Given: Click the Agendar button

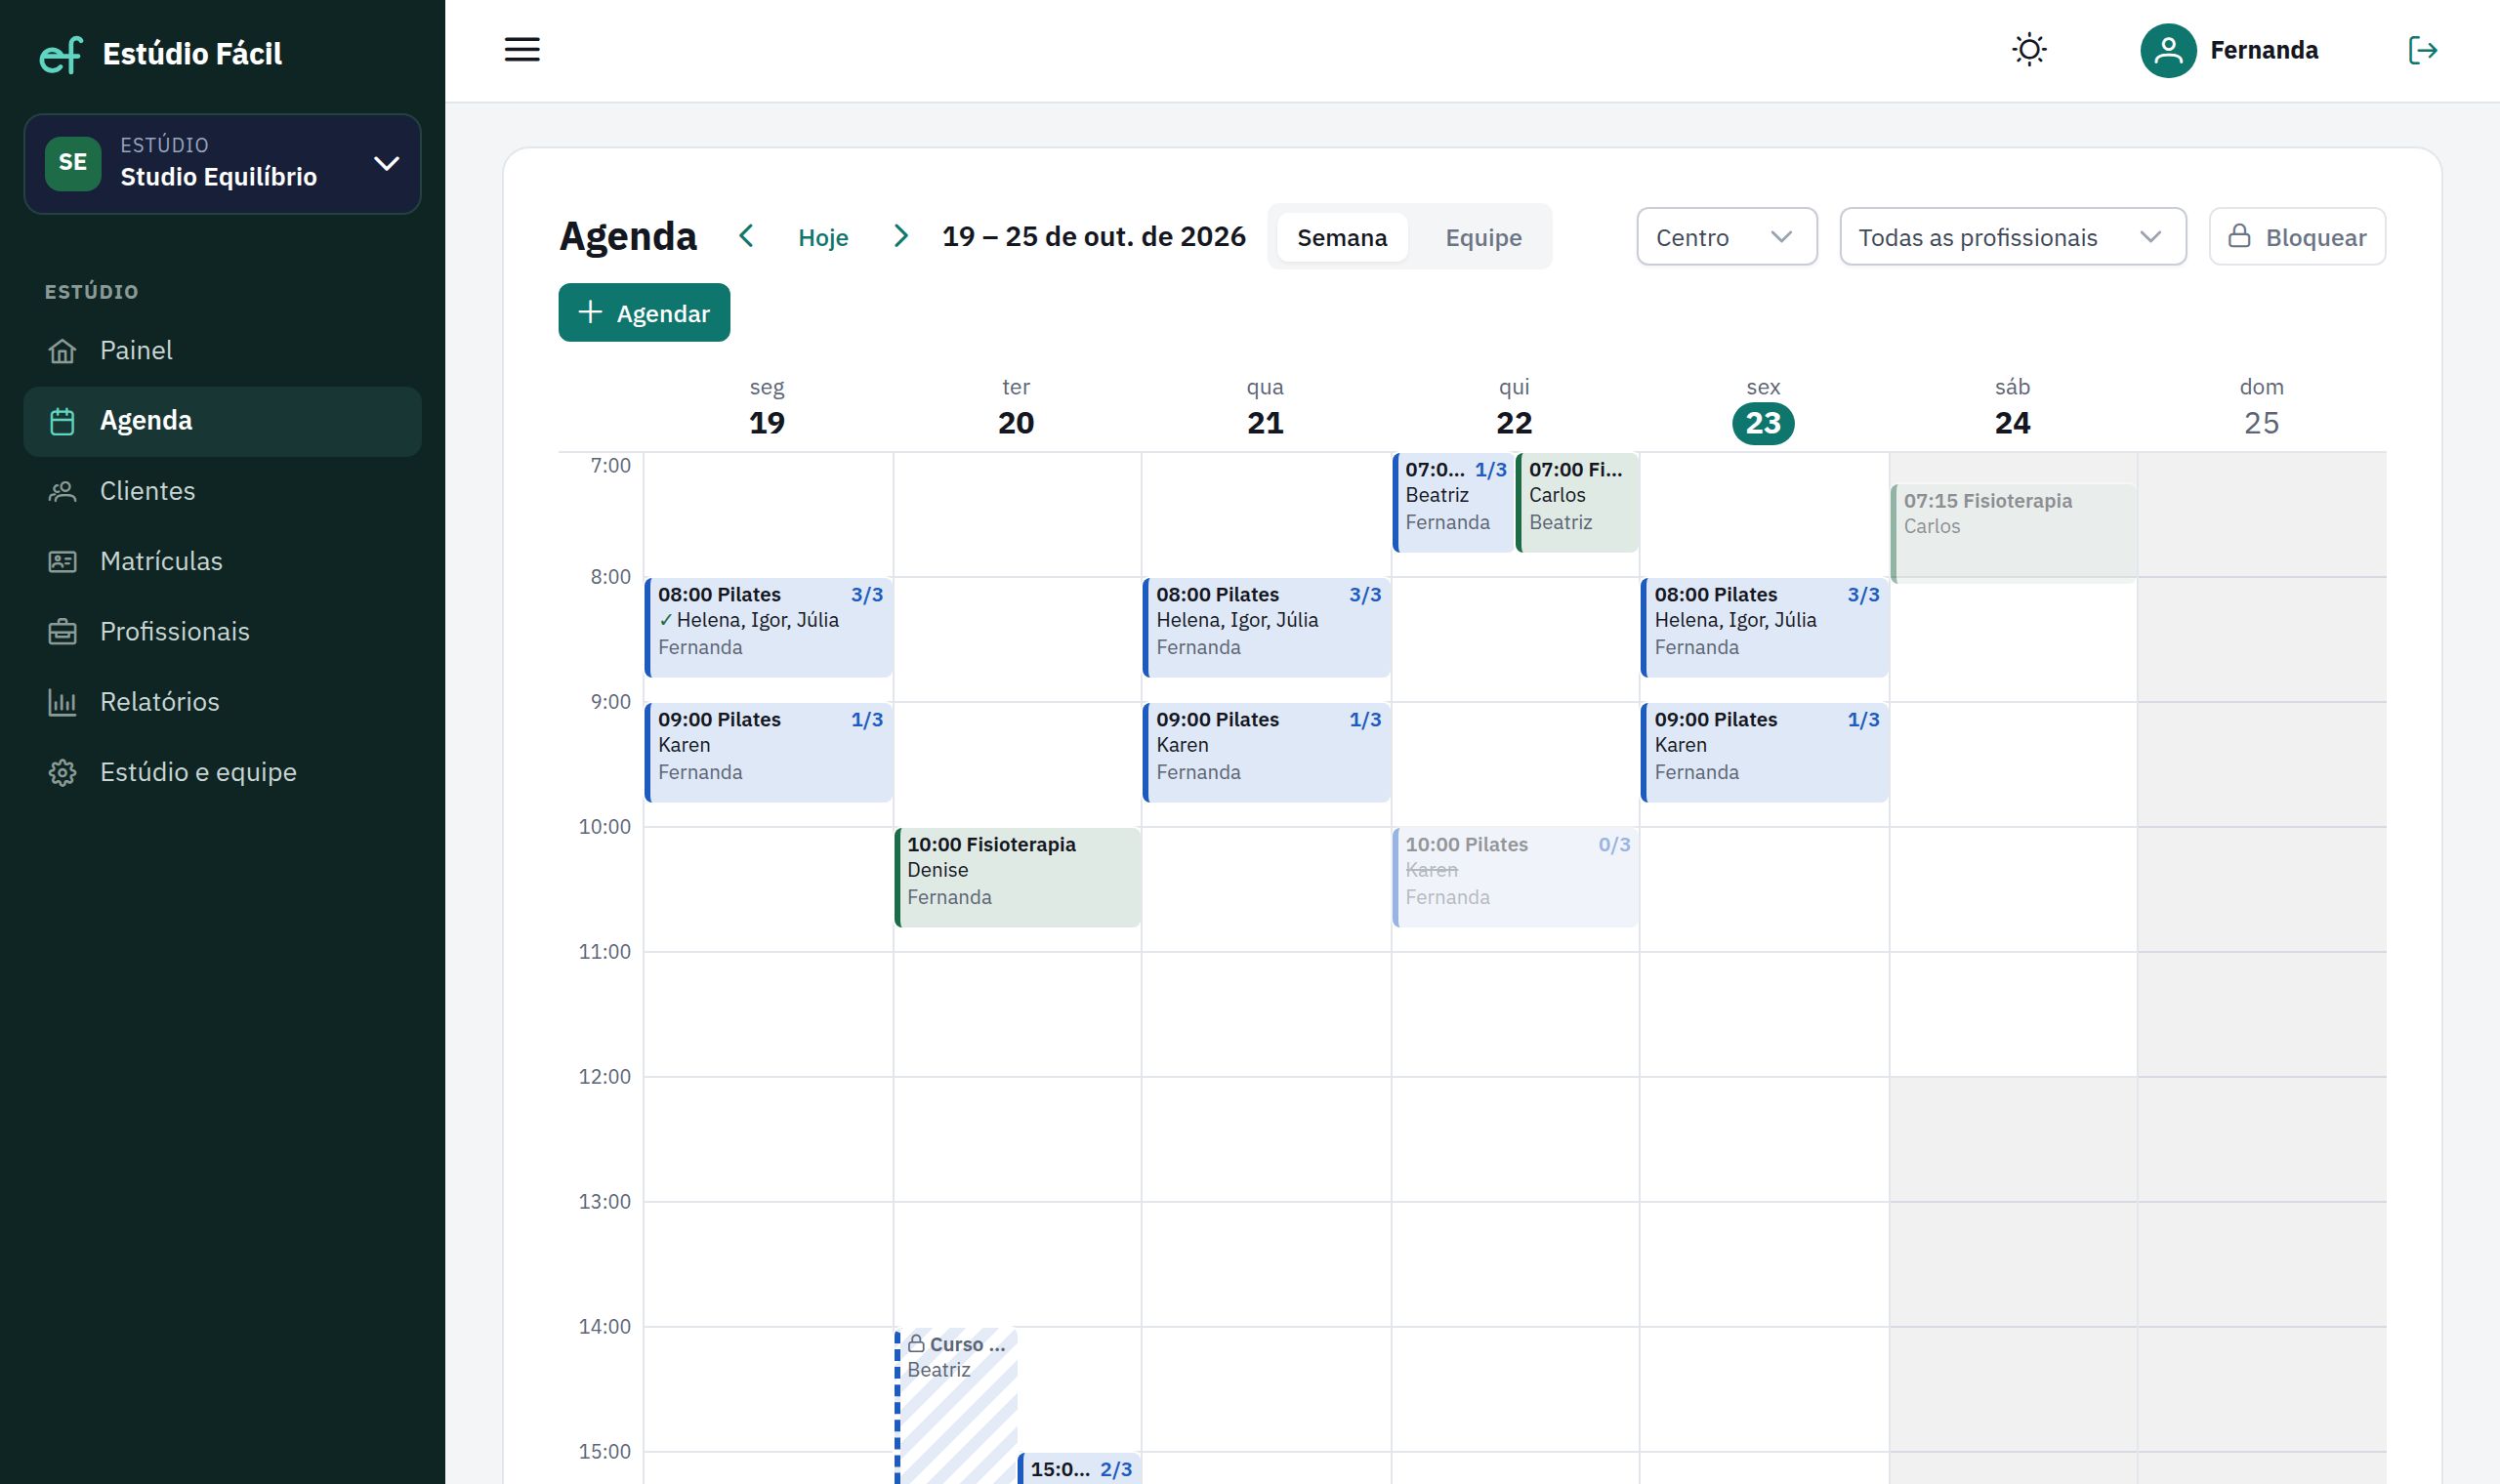Looking at the screenshot, I should 644,312.
